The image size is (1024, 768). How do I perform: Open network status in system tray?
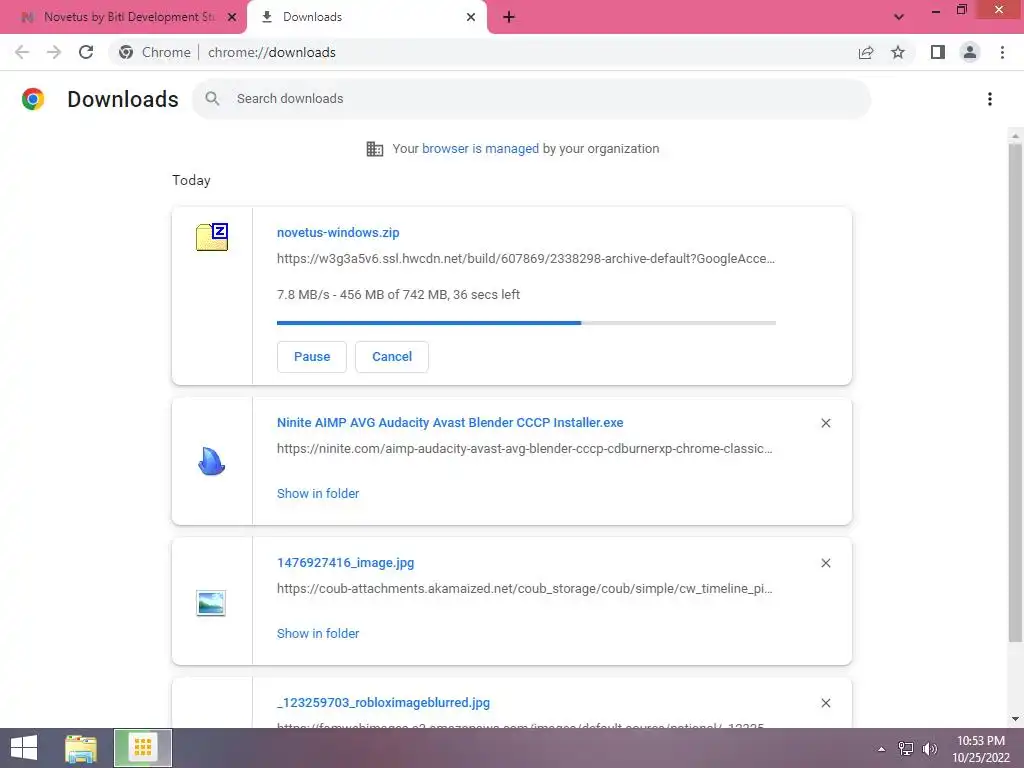pyautogui.click(x=906, y=749)
